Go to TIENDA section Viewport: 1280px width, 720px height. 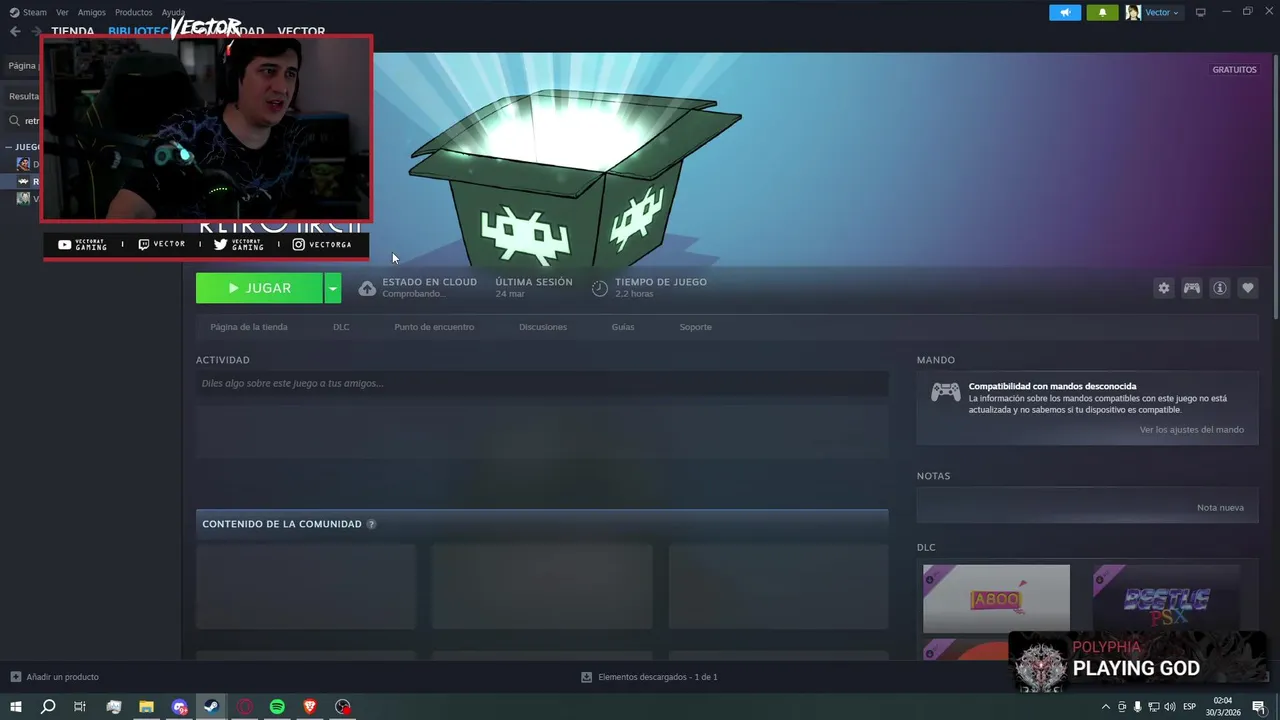(x=73, y=32)
